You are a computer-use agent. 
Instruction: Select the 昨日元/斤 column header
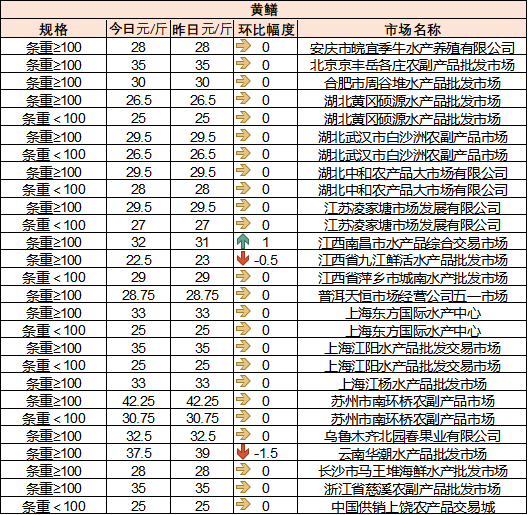[x=202, y=29]
